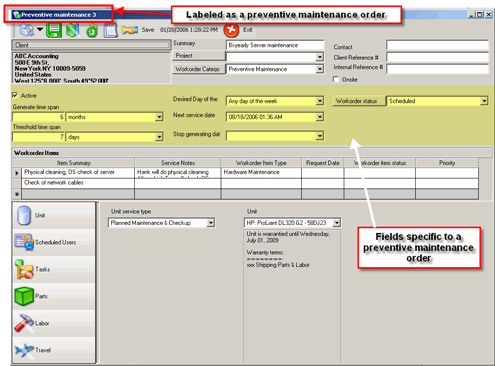Open the Labor panel in the sidebar
This screenshot has width=495, height=366.
tap(54, 323)
